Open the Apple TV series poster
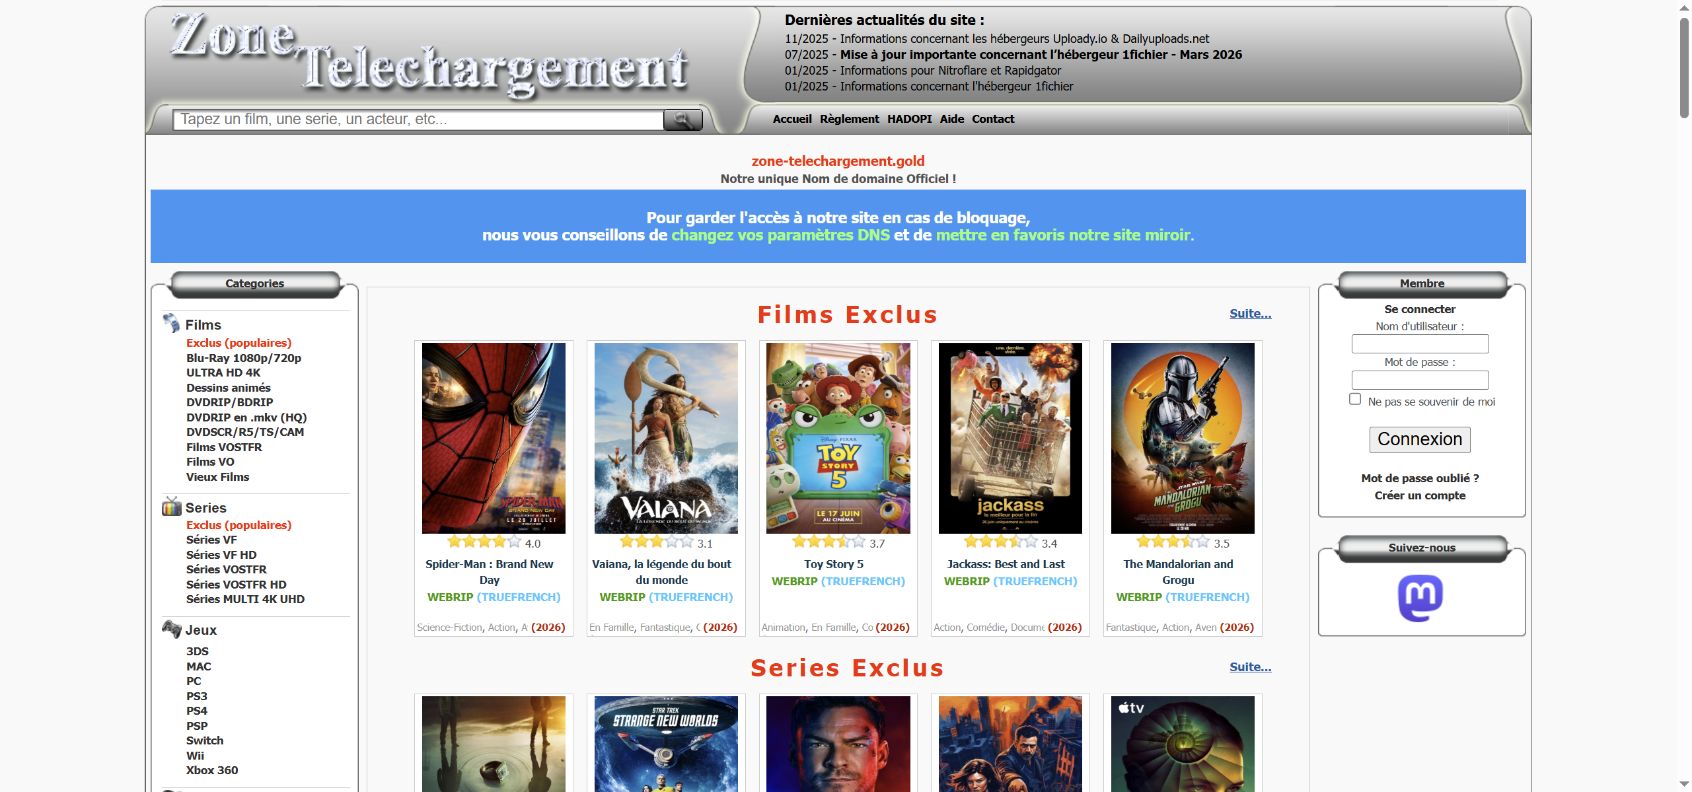Viewport: 1692px width, 792px height. point(1182,744)
